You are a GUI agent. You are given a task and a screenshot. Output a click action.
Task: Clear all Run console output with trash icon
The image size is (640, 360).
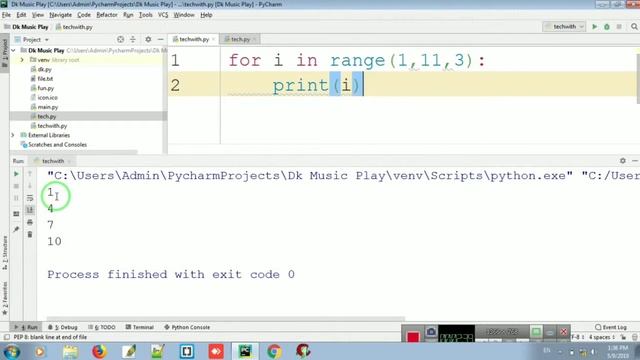tap(30, 235)
